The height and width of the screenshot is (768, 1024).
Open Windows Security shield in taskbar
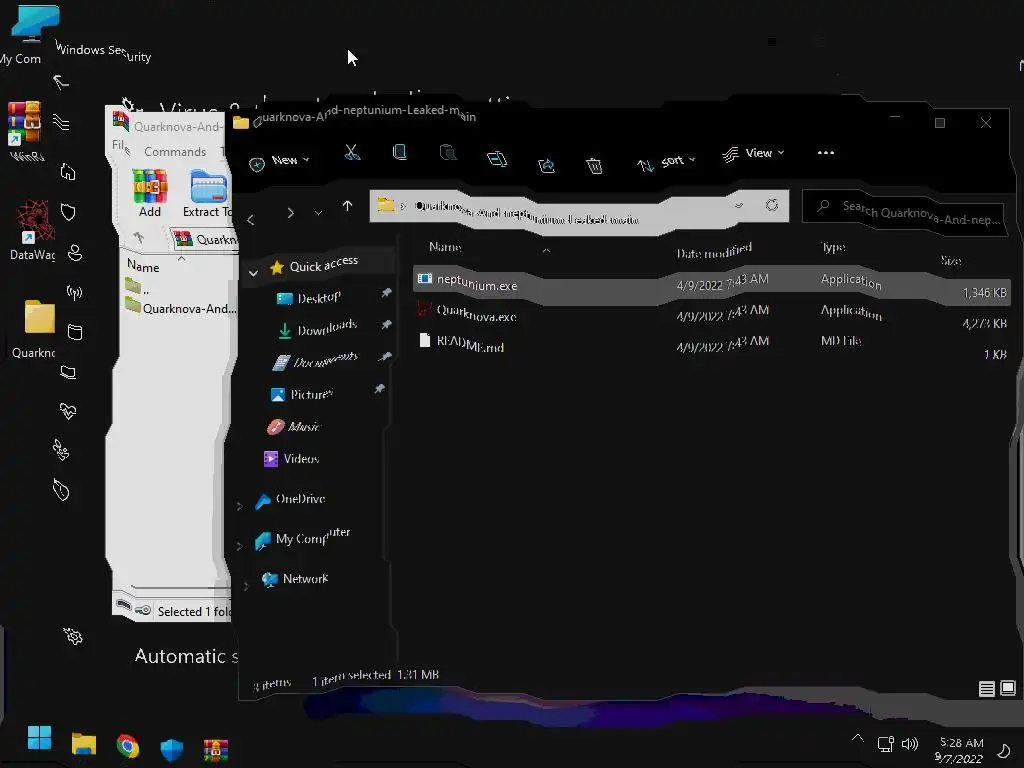point(171,749)
